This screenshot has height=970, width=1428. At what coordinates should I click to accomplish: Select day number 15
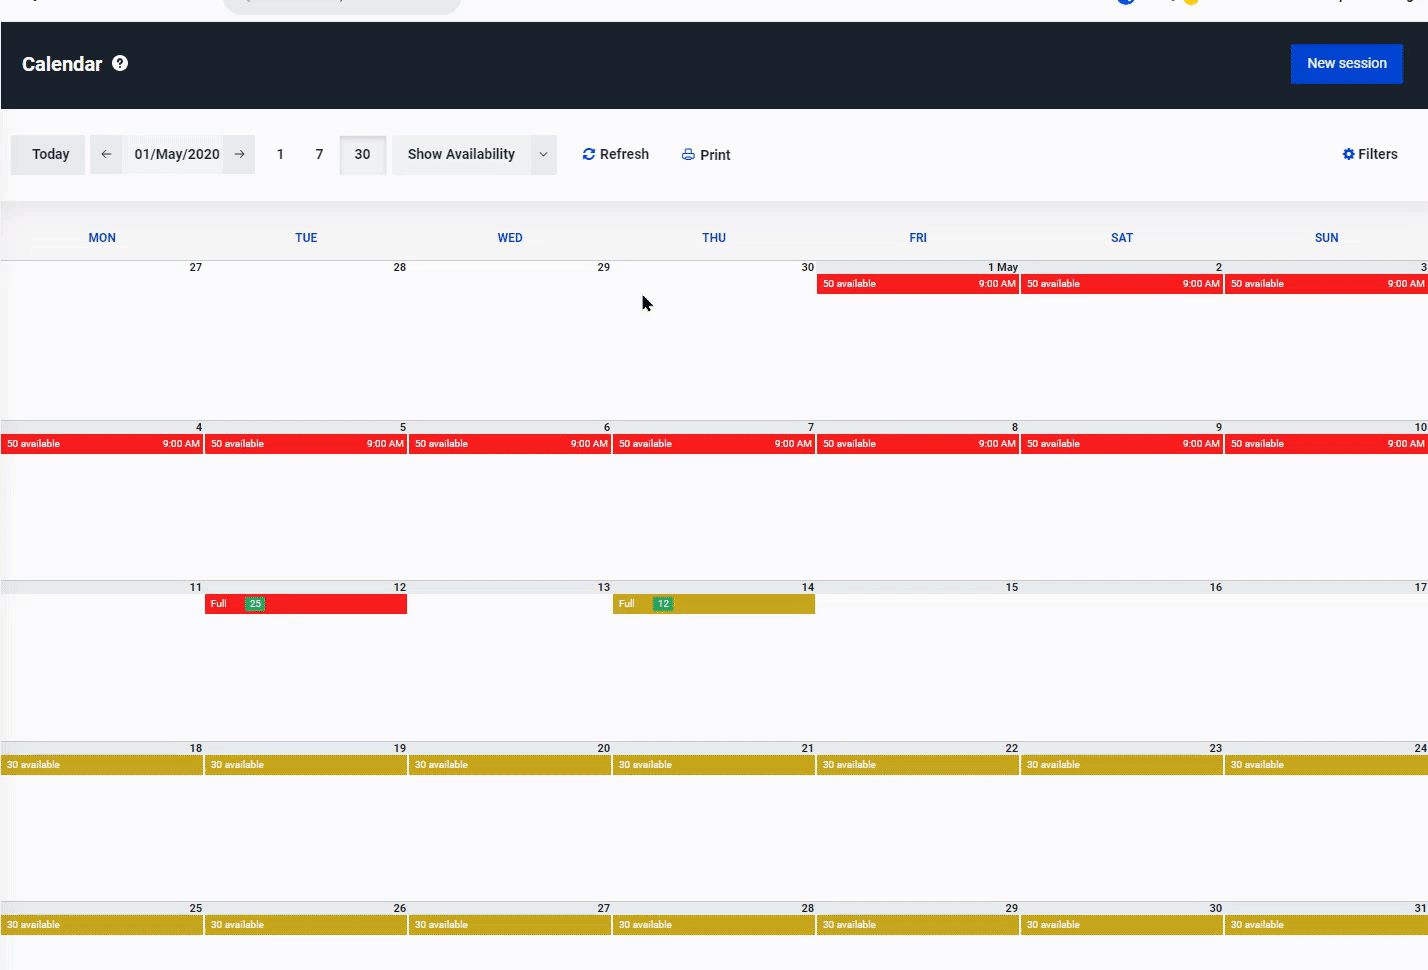(x=1012, y=588)
